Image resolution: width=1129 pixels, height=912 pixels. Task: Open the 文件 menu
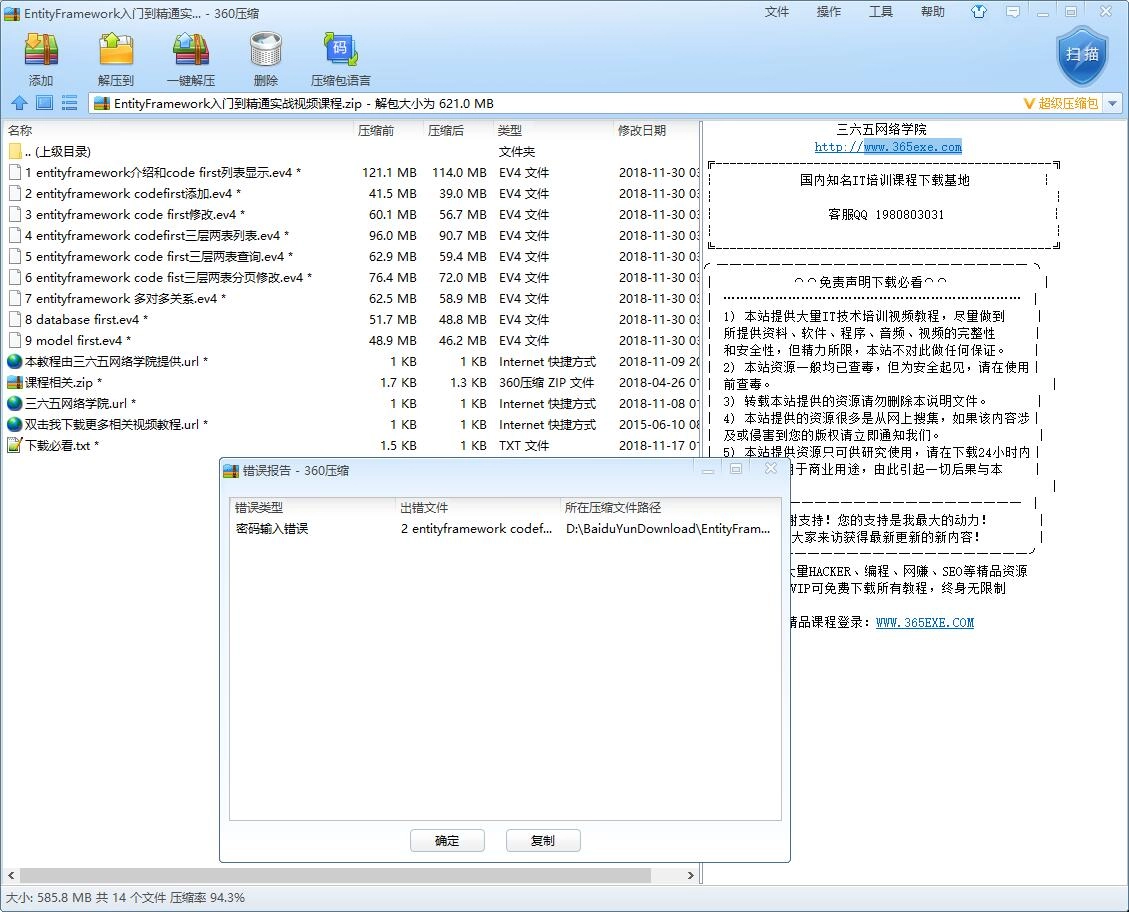pos(777,12)
